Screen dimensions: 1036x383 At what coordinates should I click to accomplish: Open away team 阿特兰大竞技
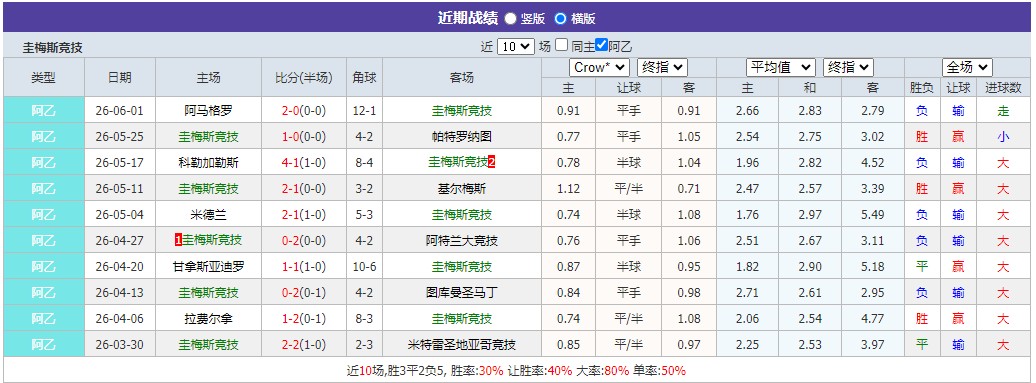pyautogui.click(x=461, y=240)
